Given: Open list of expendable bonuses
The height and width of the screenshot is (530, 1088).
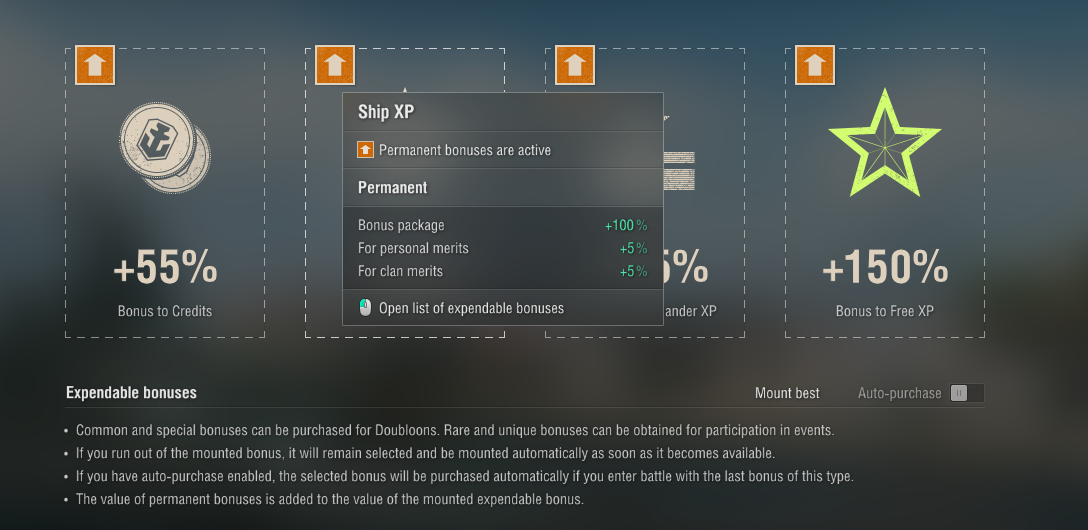Looking at the screenshot, I should coord(471,308).
